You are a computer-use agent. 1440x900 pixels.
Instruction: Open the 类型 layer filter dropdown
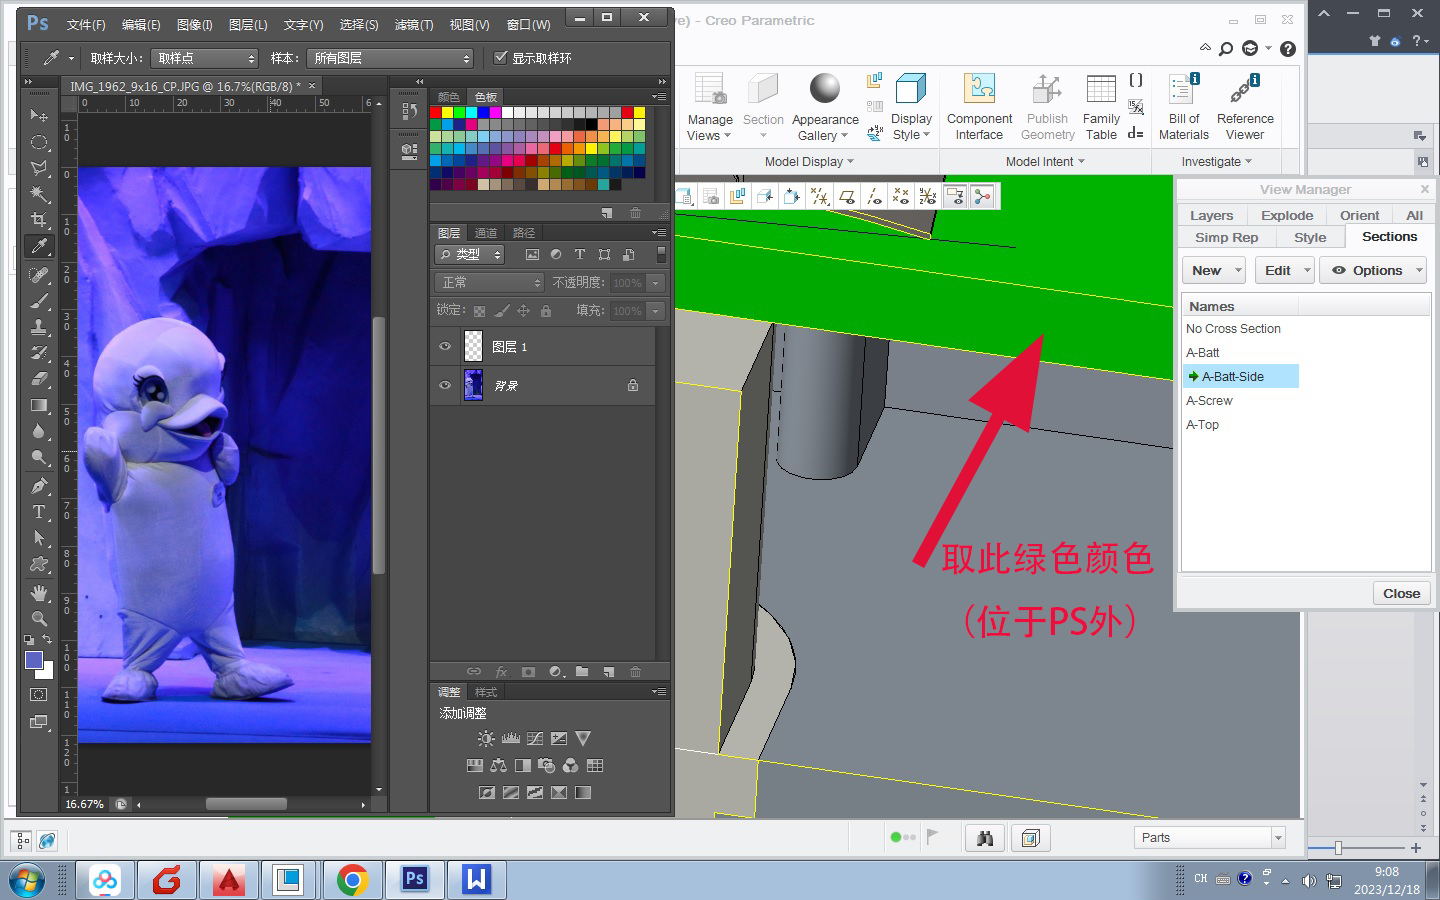click(x=470, y=254)
